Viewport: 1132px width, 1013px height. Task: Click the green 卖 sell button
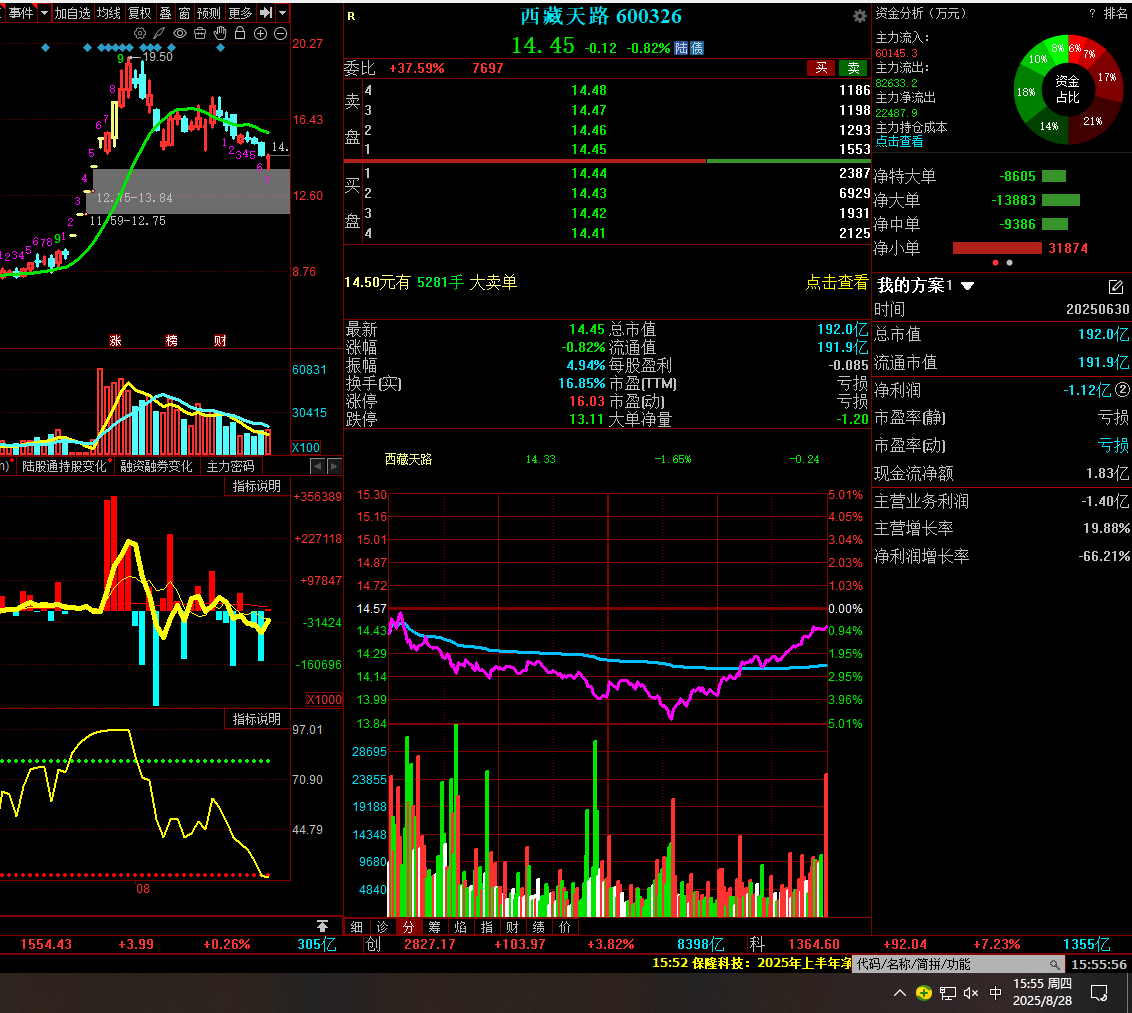(853, 68)
